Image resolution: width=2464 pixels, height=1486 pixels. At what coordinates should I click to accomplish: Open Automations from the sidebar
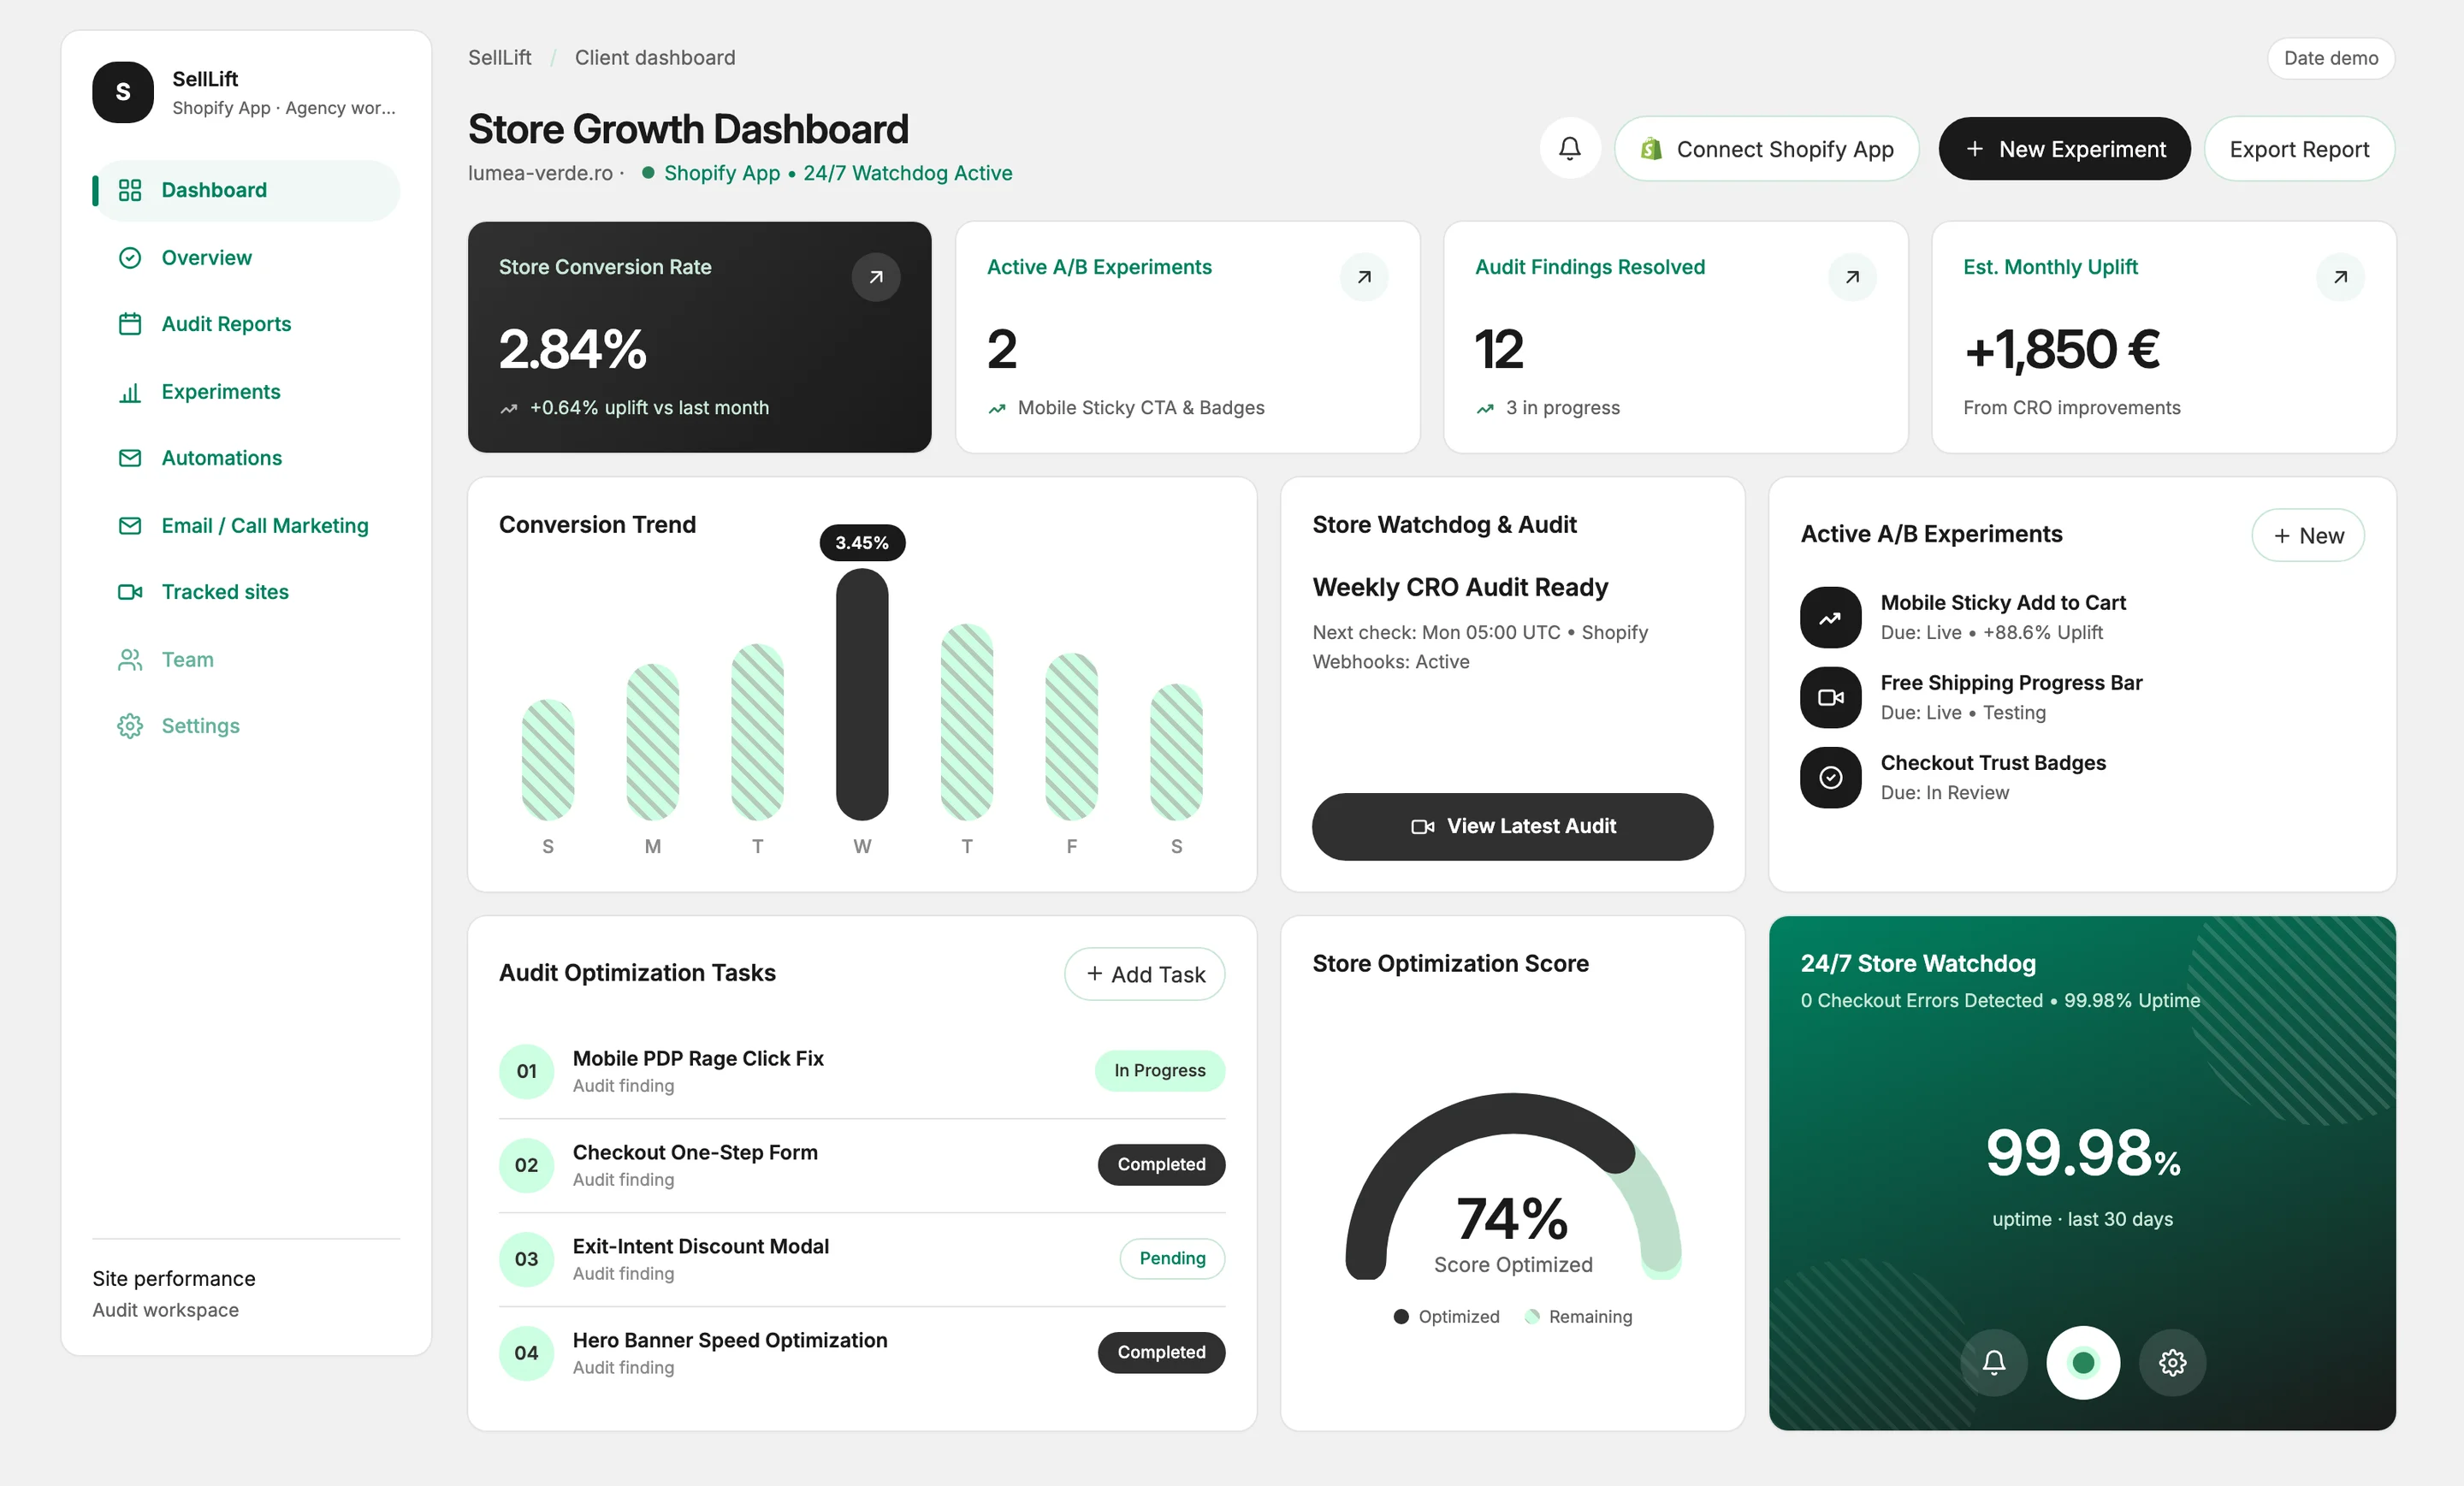[246, 458]
